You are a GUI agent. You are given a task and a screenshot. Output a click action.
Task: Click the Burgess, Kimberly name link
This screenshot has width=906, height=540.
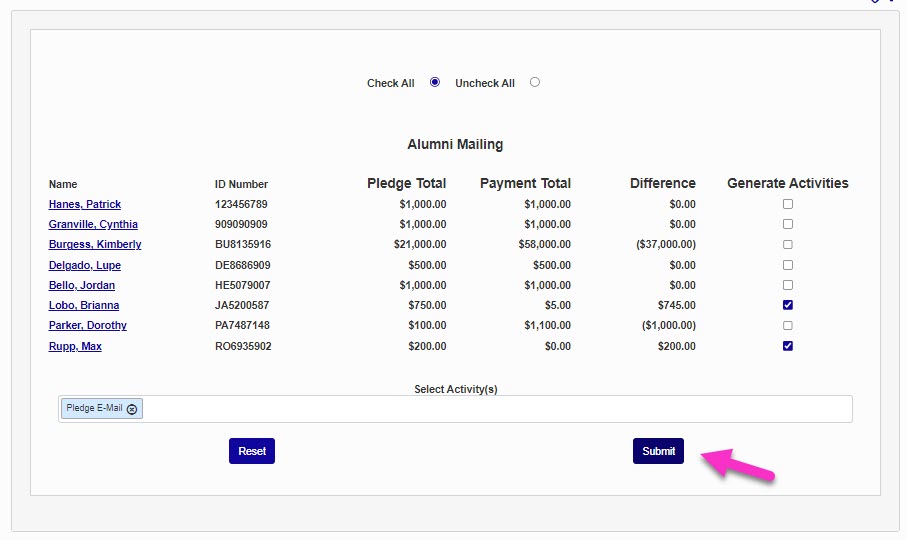[x=95, y=244]
